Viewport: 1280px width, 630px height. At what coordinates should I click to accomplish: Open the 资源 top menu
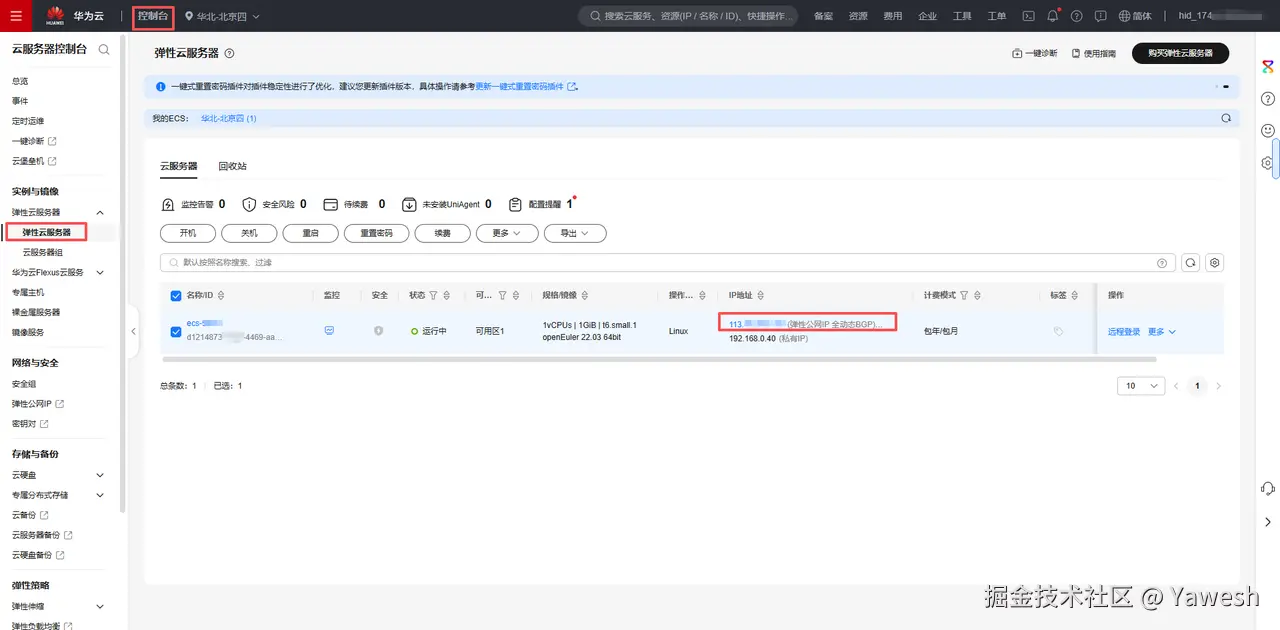[x=858, y=16]
